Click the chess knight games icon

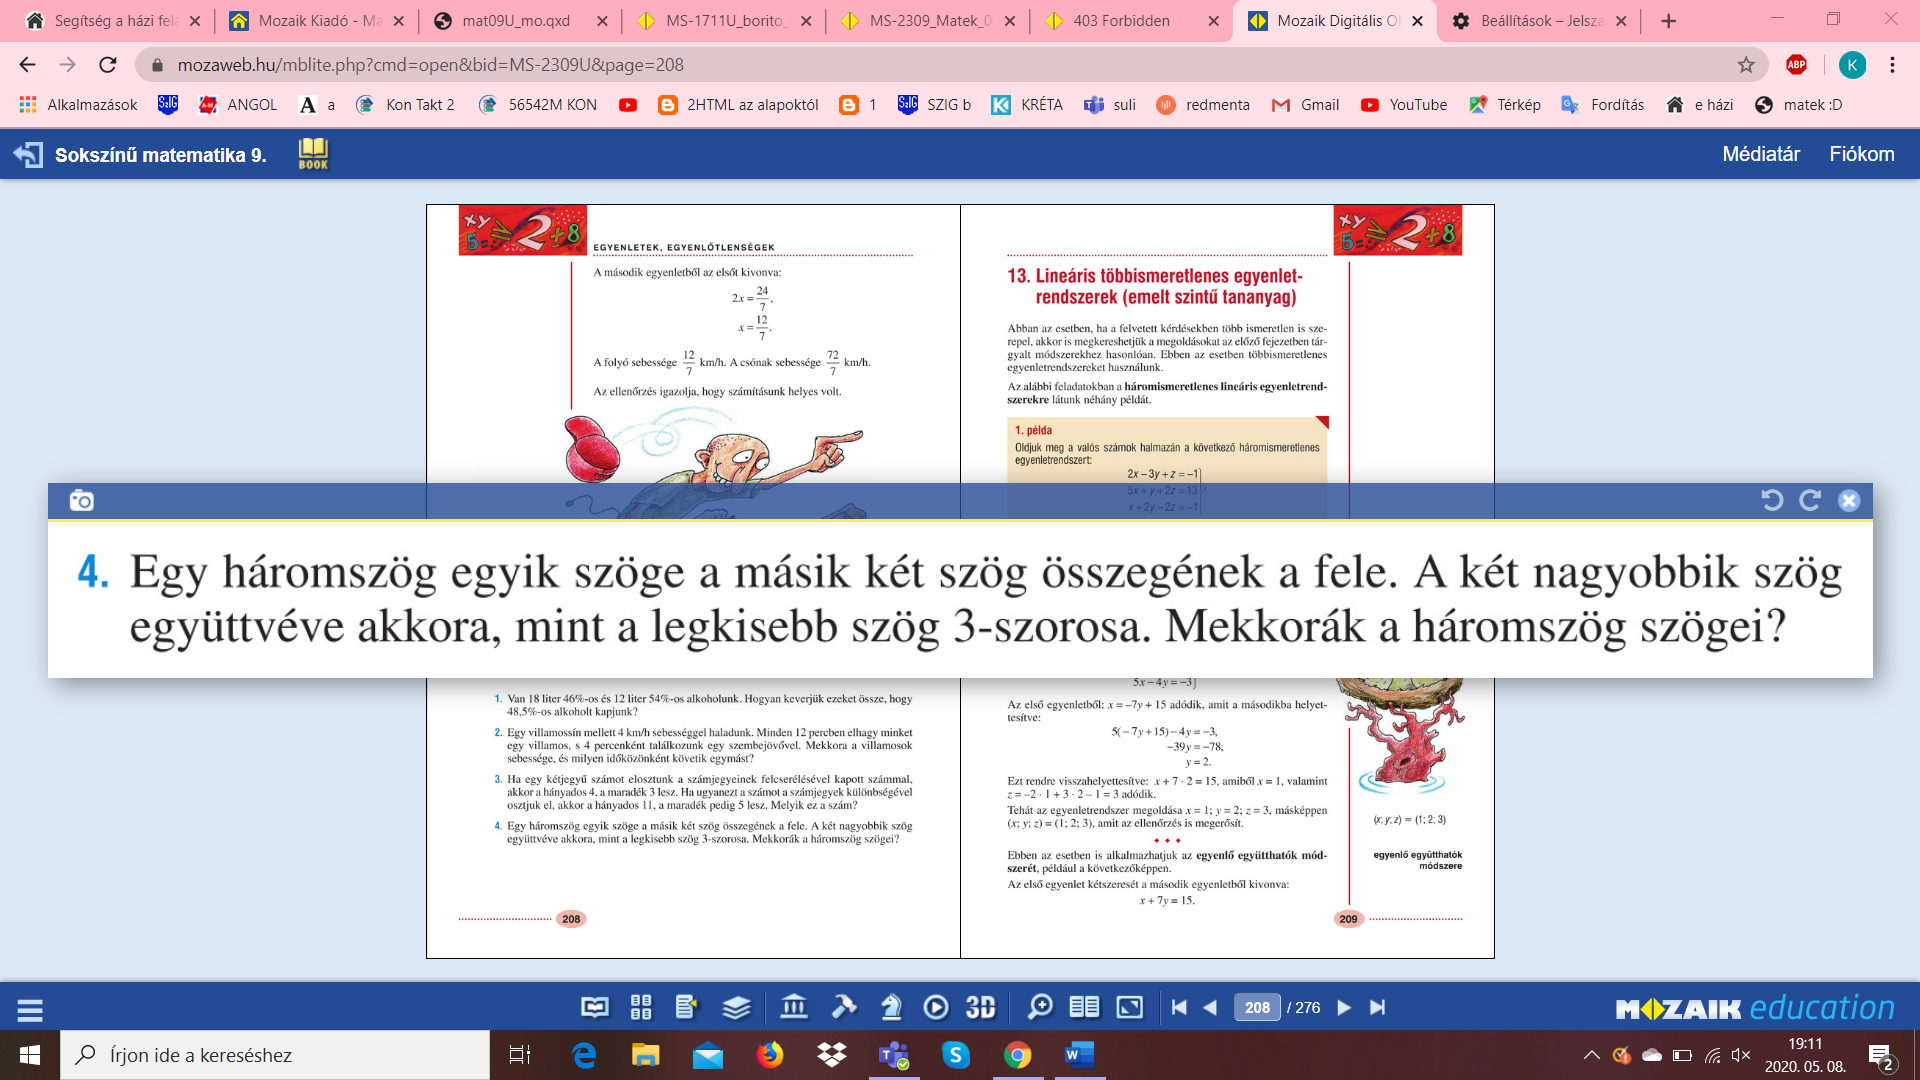point(890,1007)
